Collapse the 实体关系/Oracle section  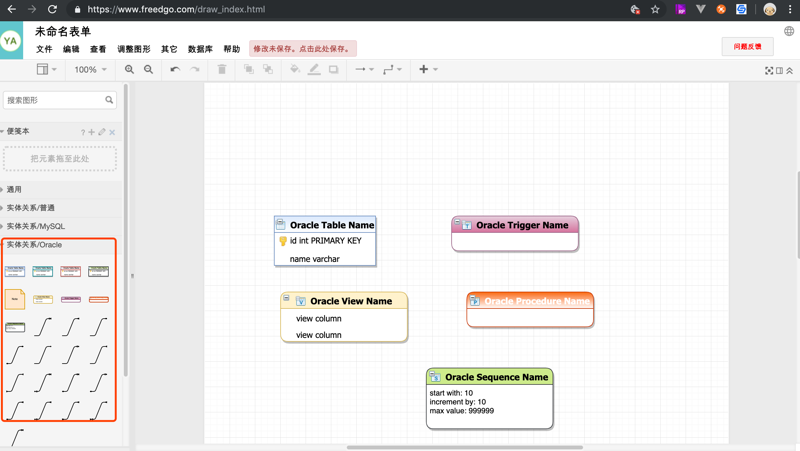click(34, 245)
